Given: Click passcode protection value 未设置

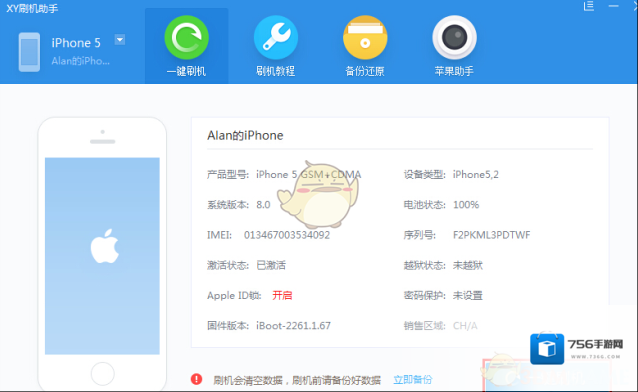Looking at the screenshot, I should point(468,296).
